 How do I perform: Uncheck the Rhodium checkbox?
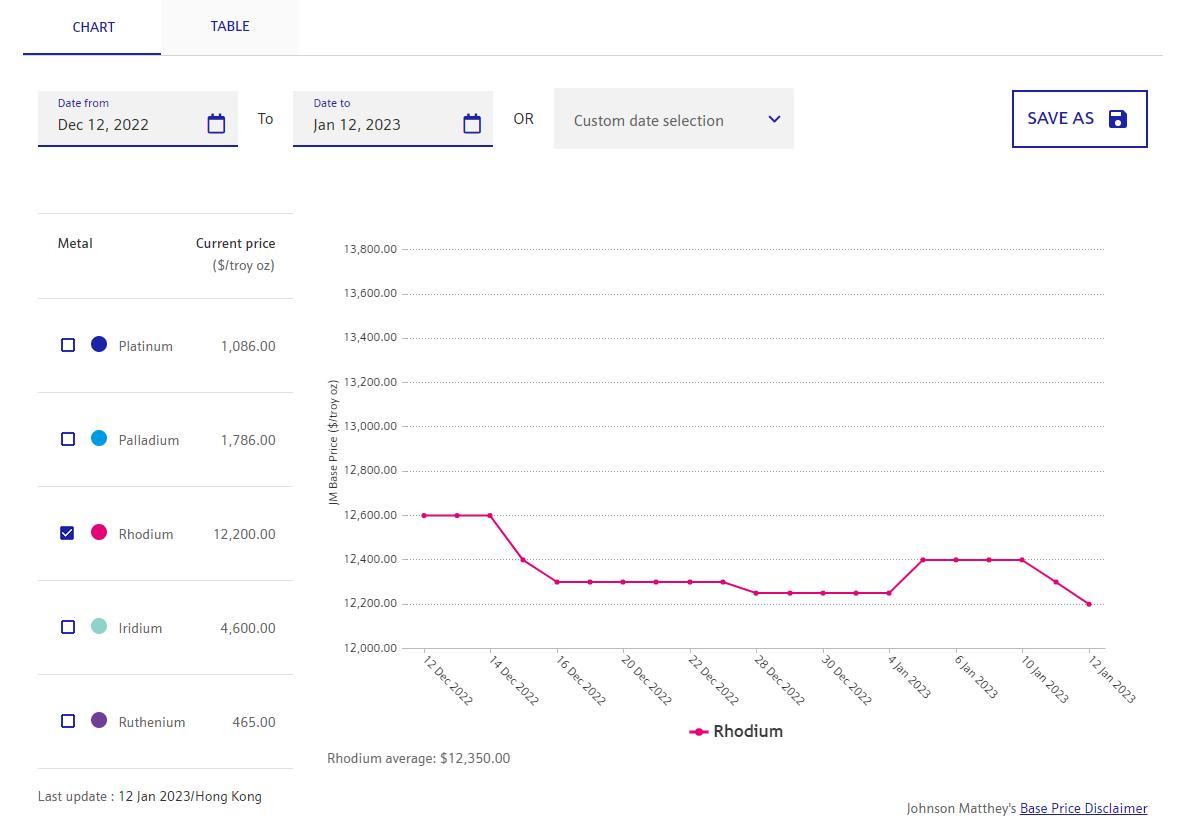pos(68,533)
